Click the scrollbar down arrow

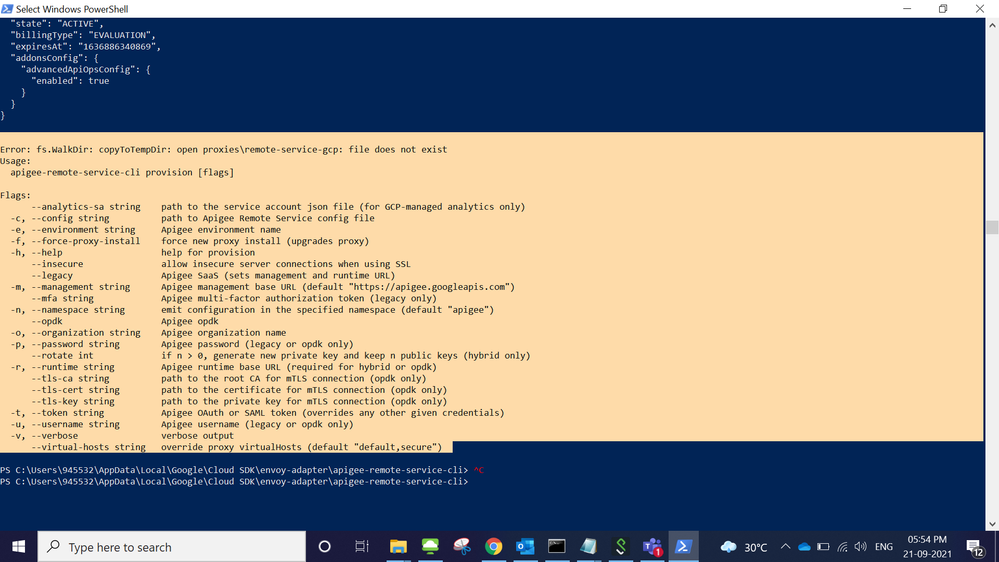pyautogui.click(x=992, y=524)
